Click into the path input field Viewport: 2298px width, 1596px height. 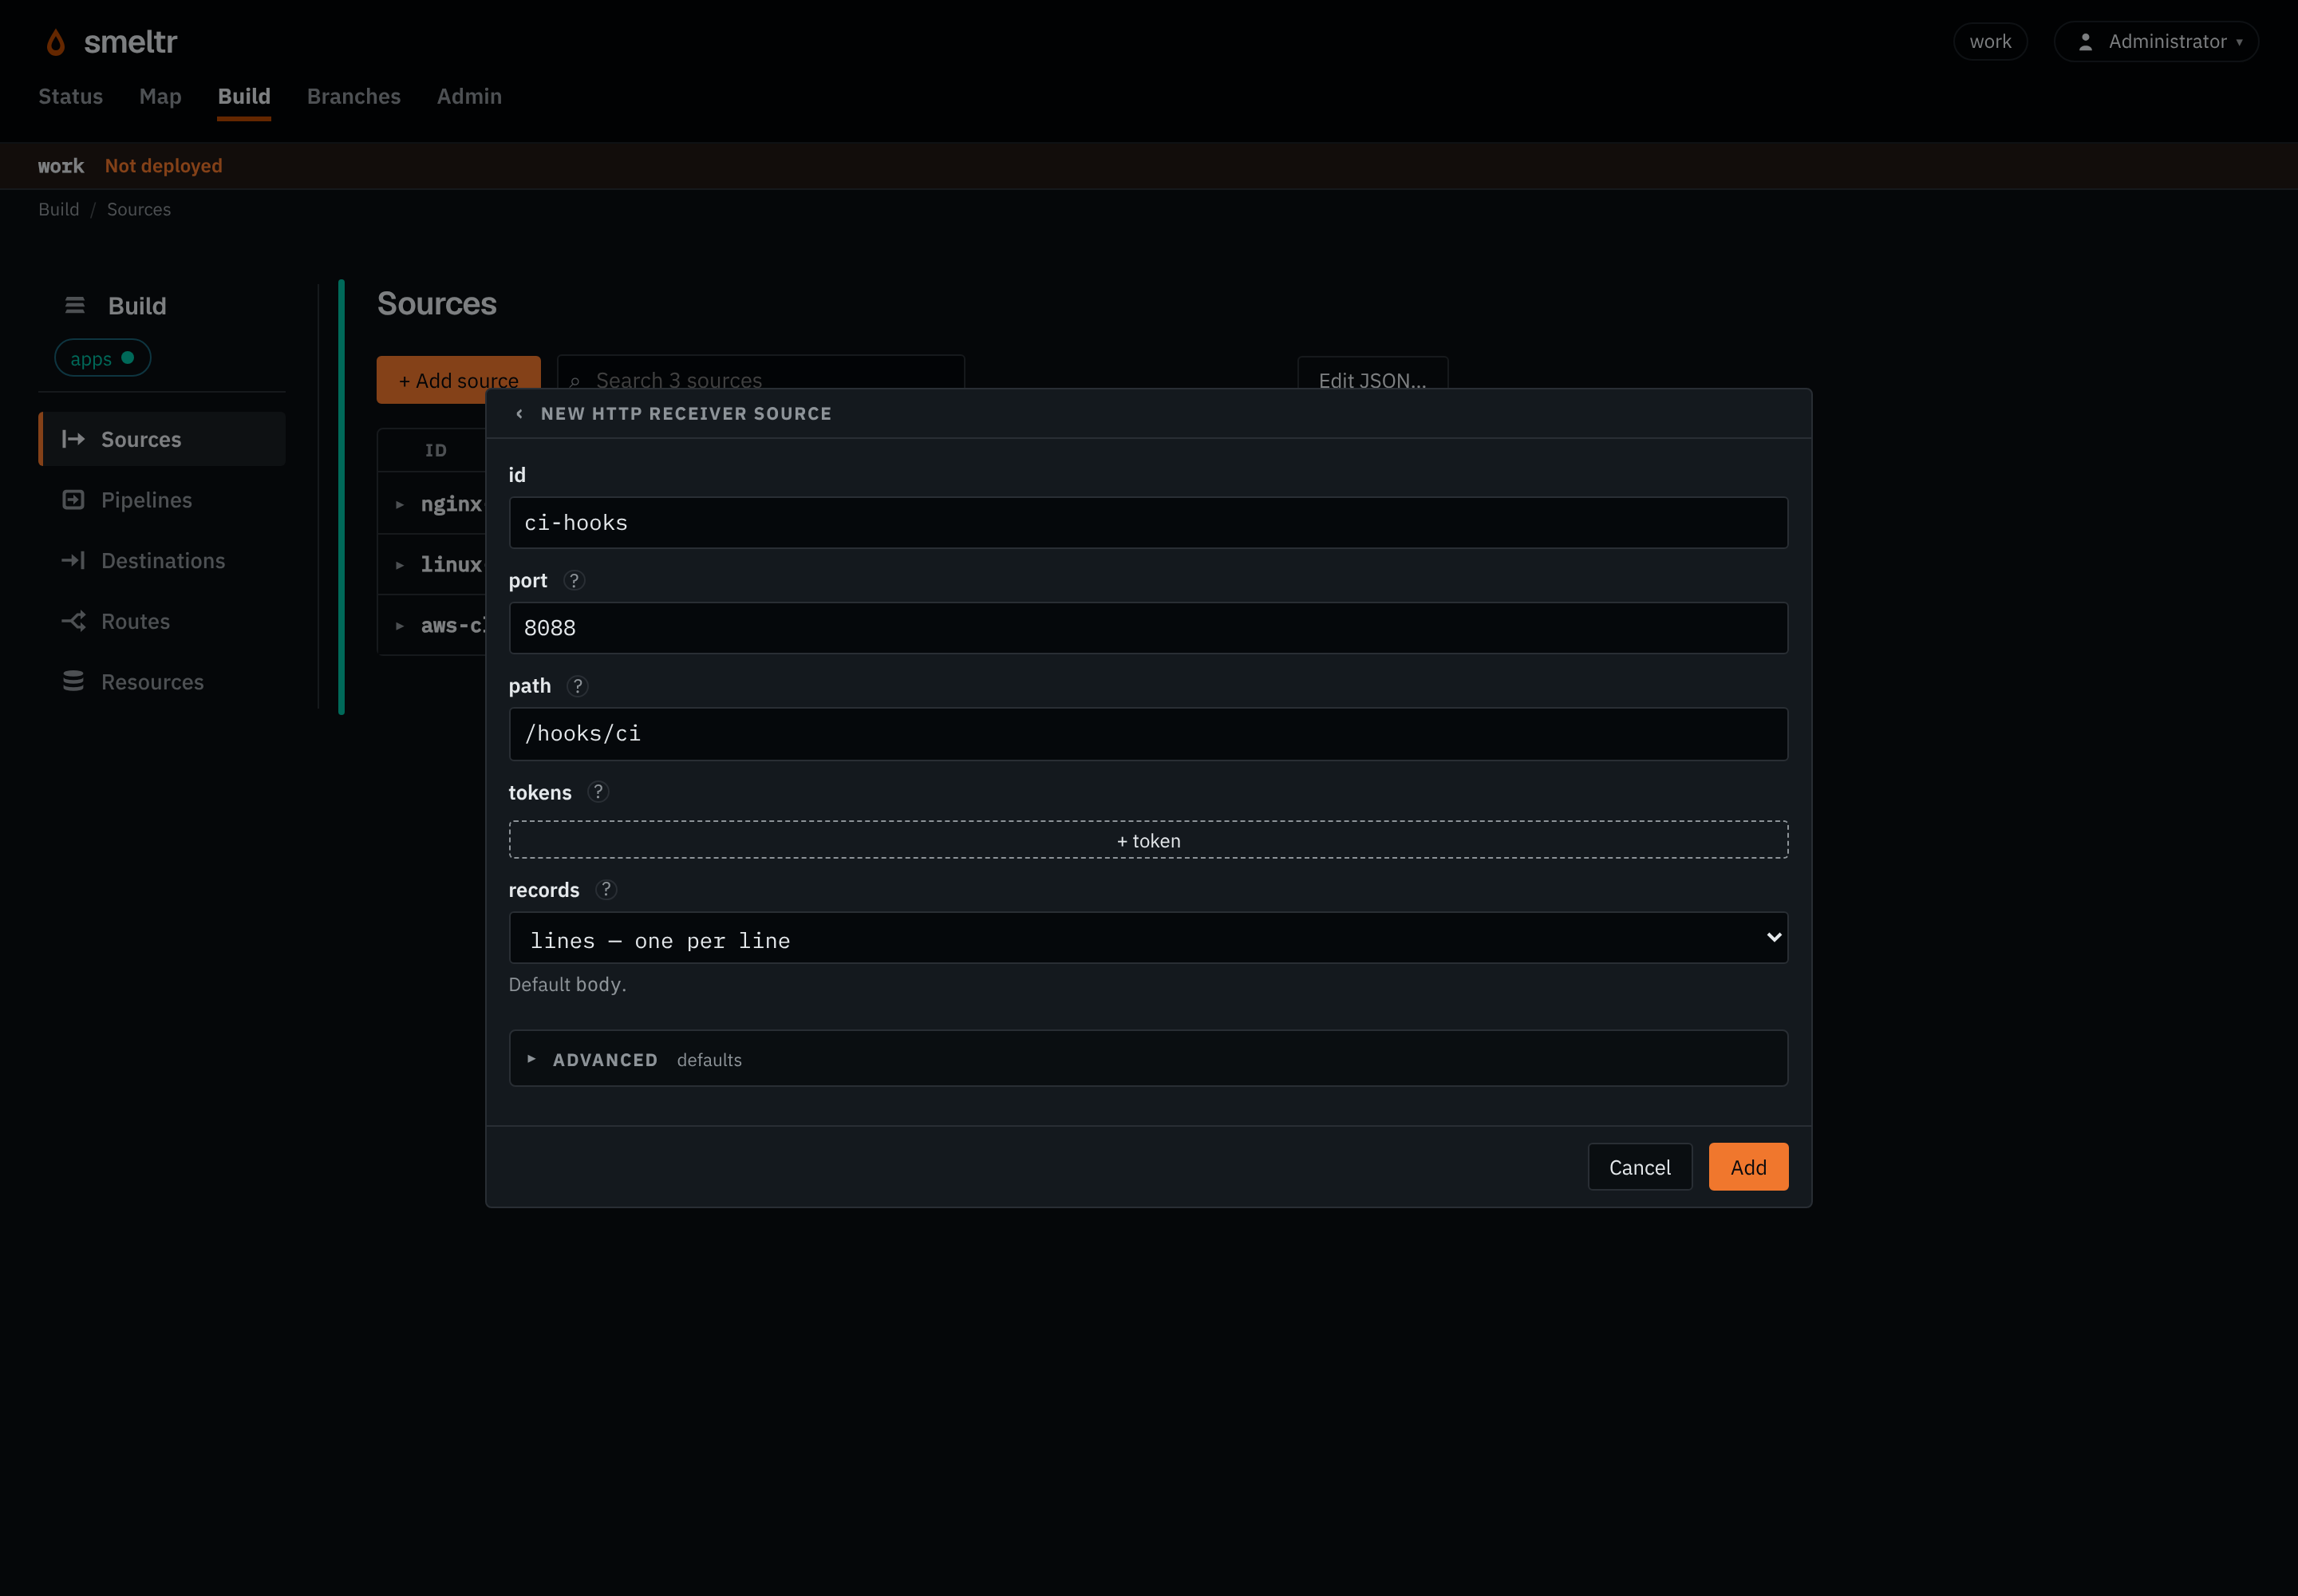[x=1148, y=734]
